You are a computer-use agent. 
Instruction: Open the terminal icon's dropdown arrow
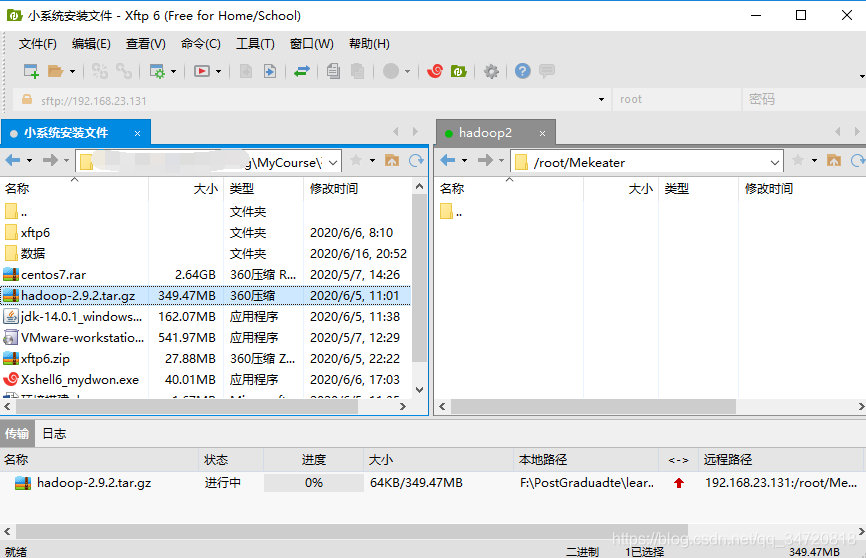click(218, 71)
